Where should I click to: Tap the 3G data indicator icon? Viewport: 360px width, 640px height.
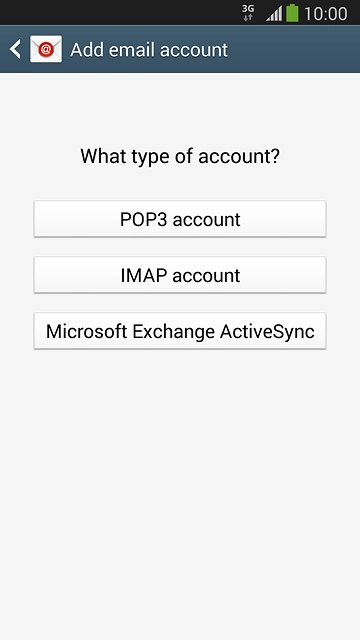coord(248,9)
